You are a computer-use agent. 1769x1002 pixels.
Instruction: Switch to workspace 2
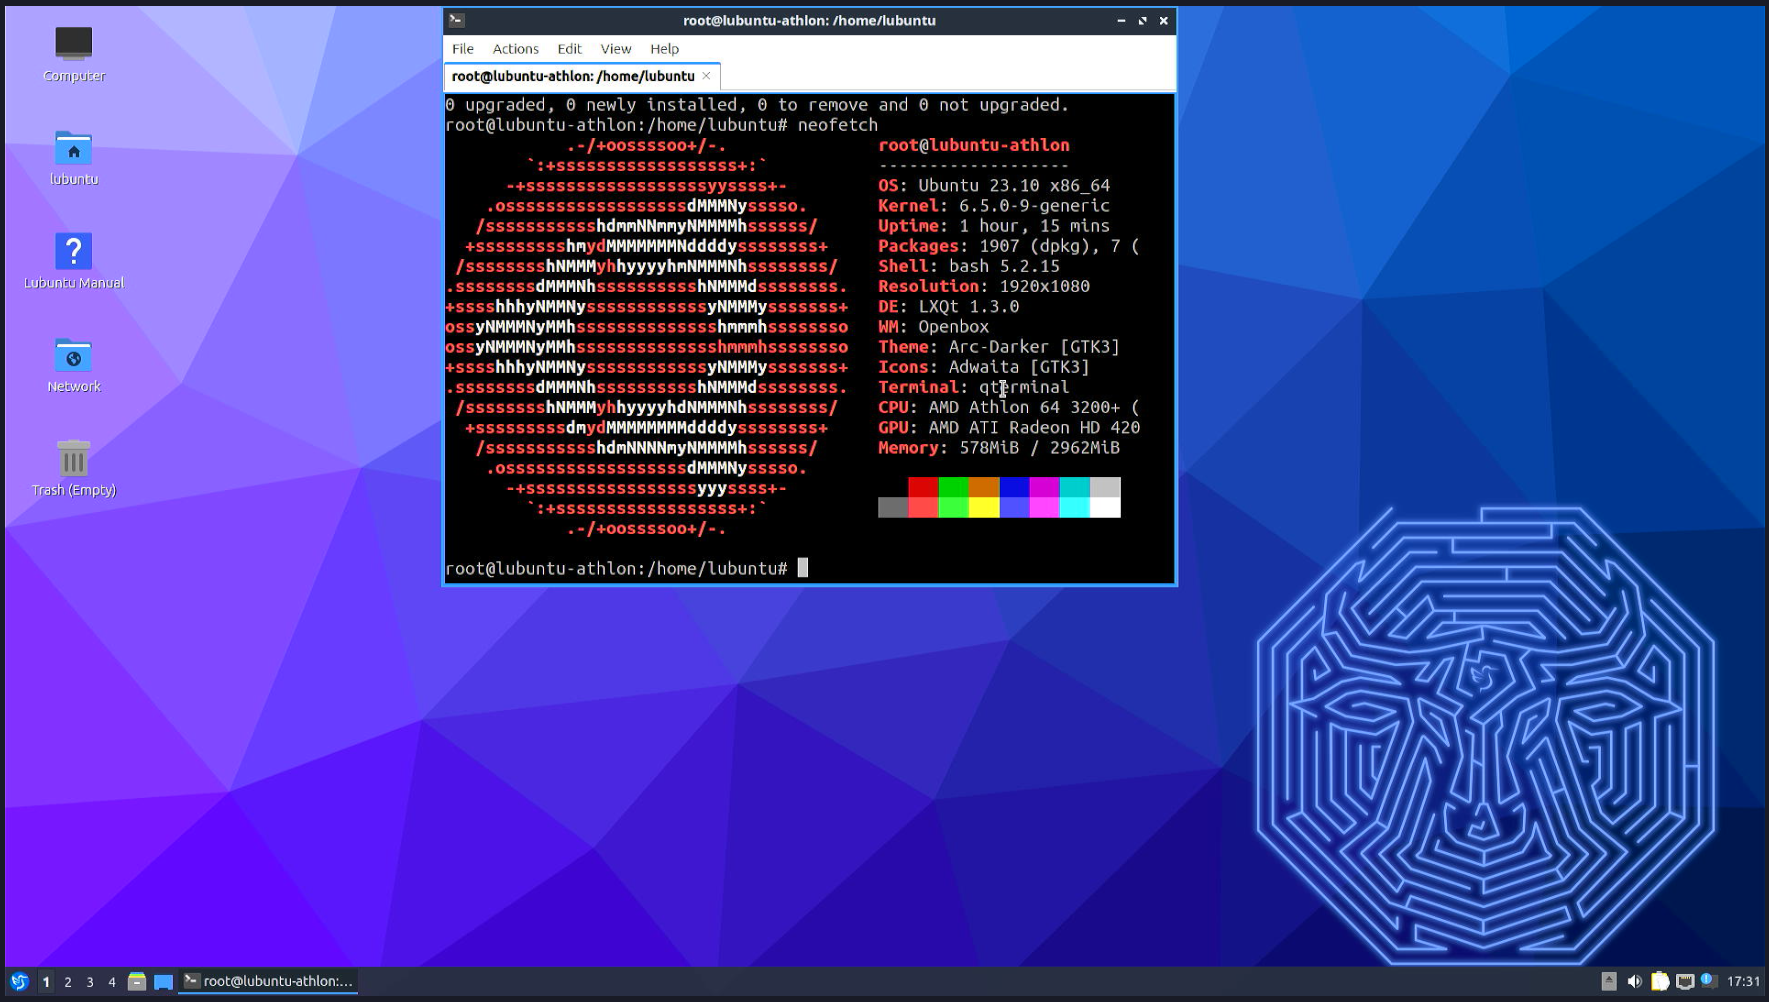(68, 981)
